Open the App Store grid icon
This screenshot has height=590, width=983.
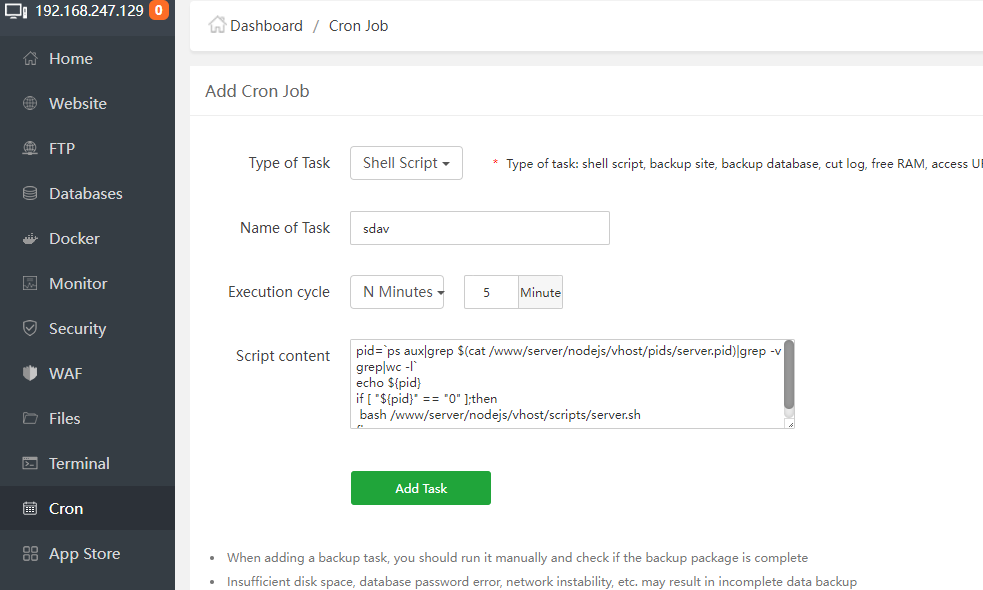tap(30, 554)
